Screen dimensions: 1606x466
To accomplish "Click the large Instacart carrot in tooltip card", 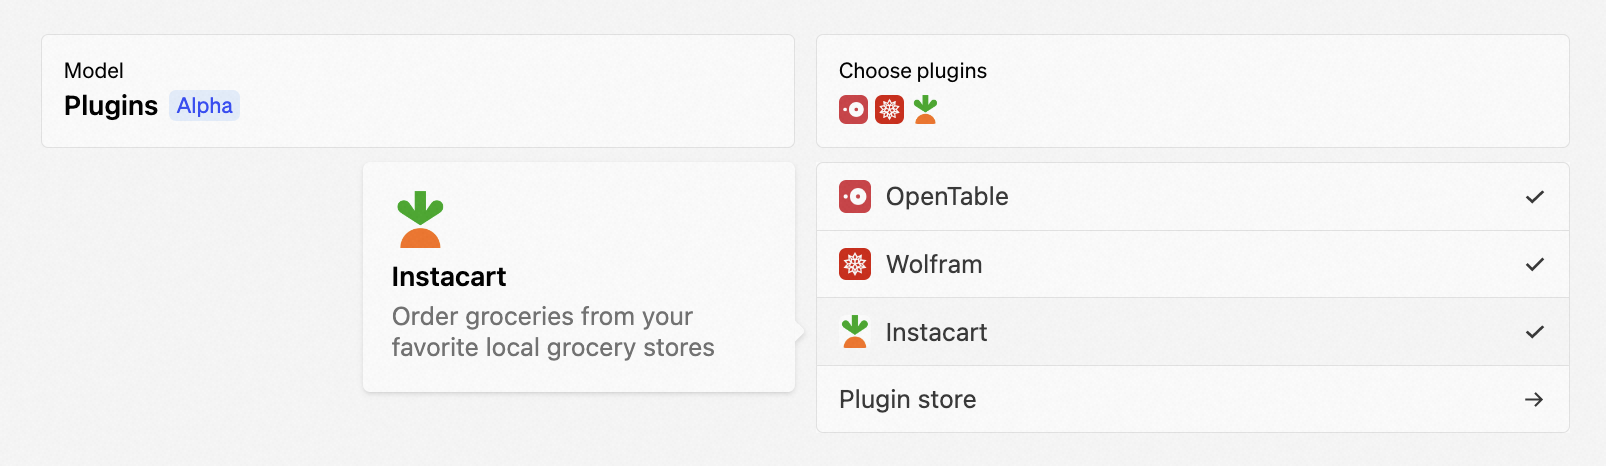I will click(x=420, y=219).
